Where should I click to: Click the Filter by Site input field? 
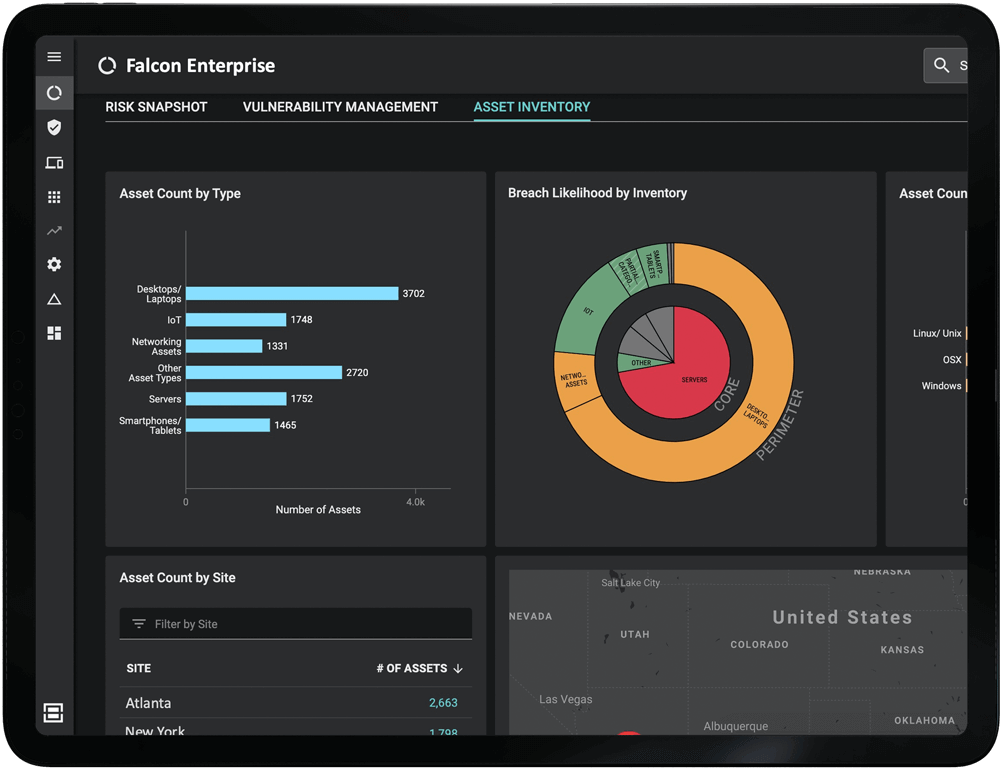coord(295,624)
